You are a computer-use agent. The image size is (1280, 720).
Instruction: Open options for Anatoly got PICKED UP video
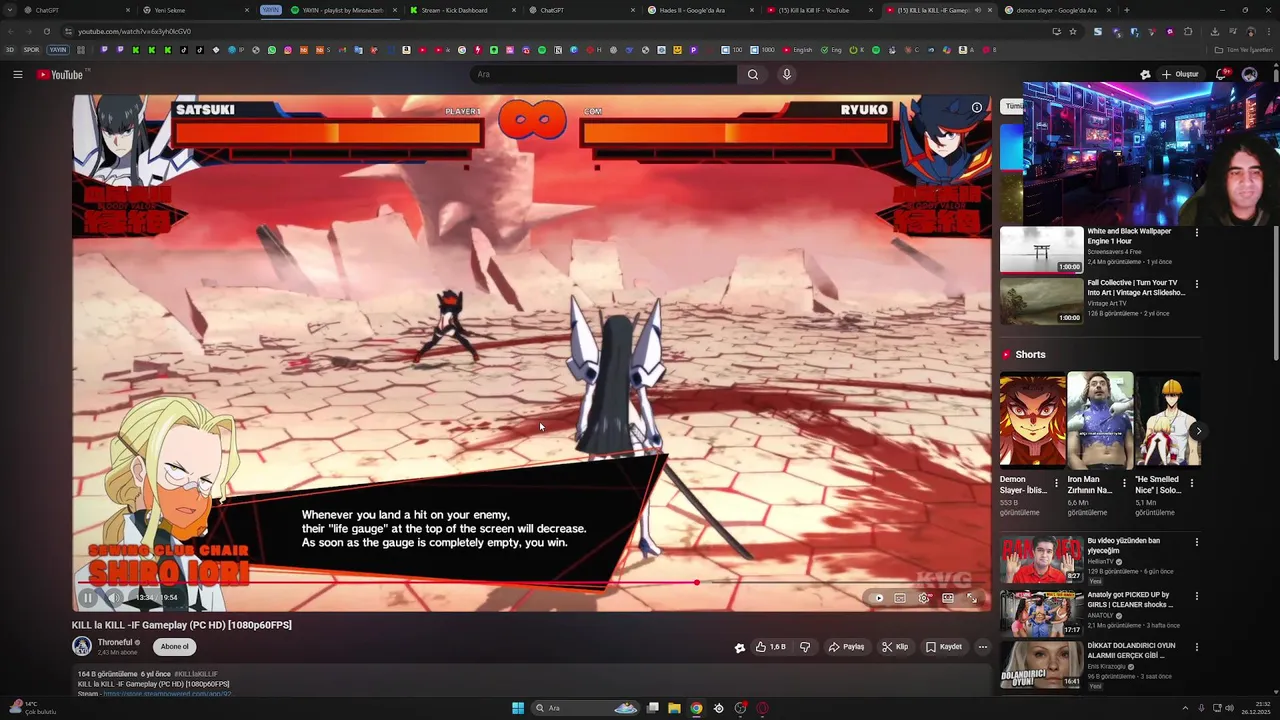point(1196,596)
